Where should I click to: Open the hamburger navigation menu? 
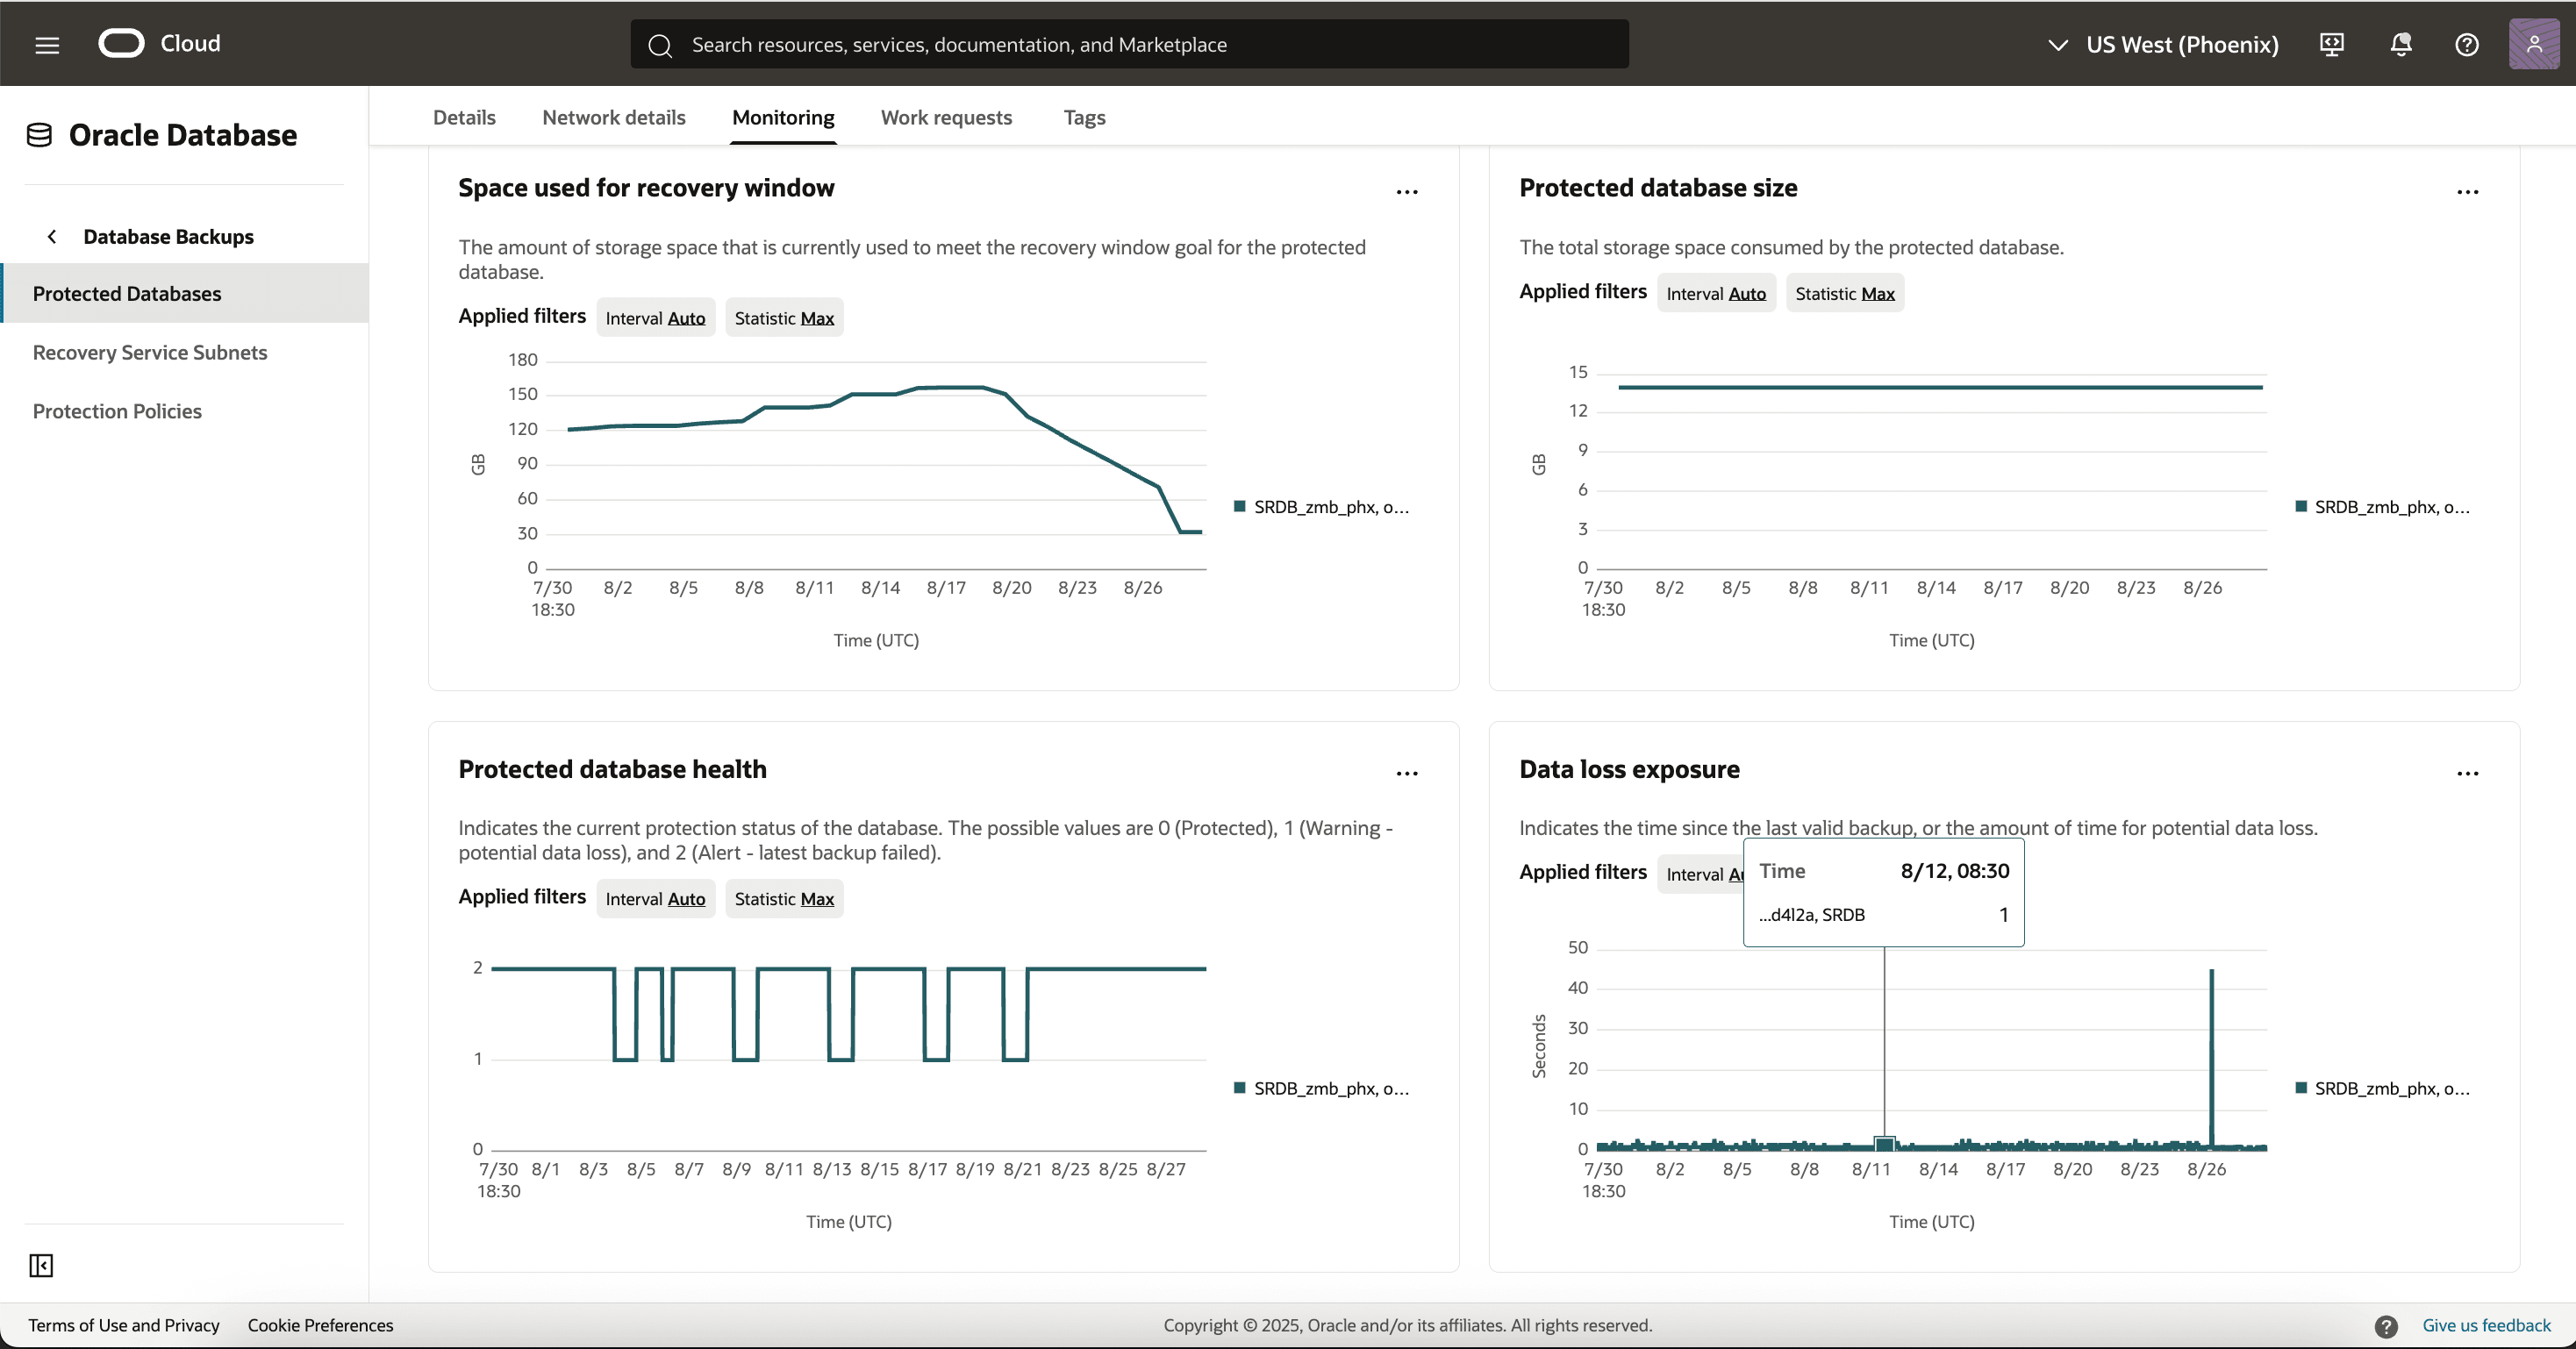47,45
